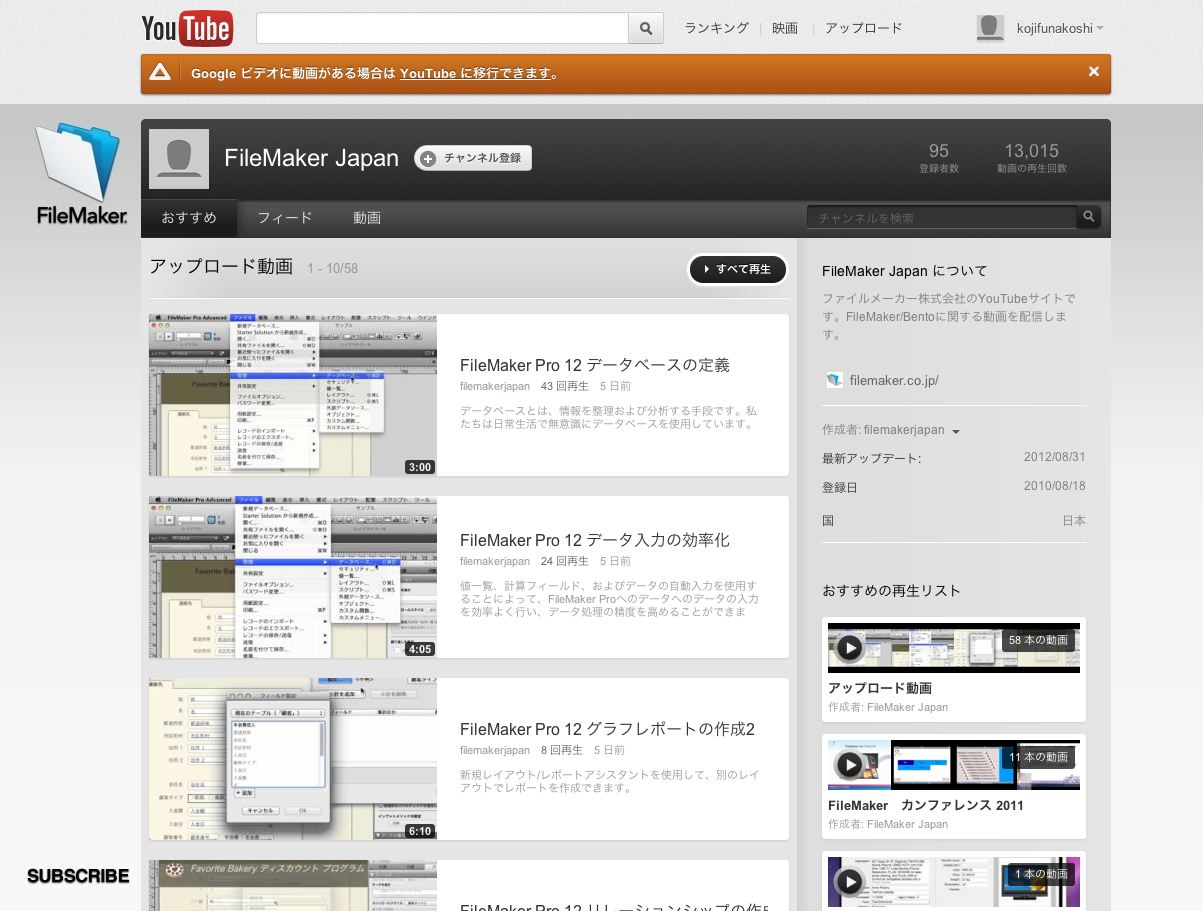Click the YouTube logo
The height and width of the screenshot is (911, 1203).
click(188, 28)
